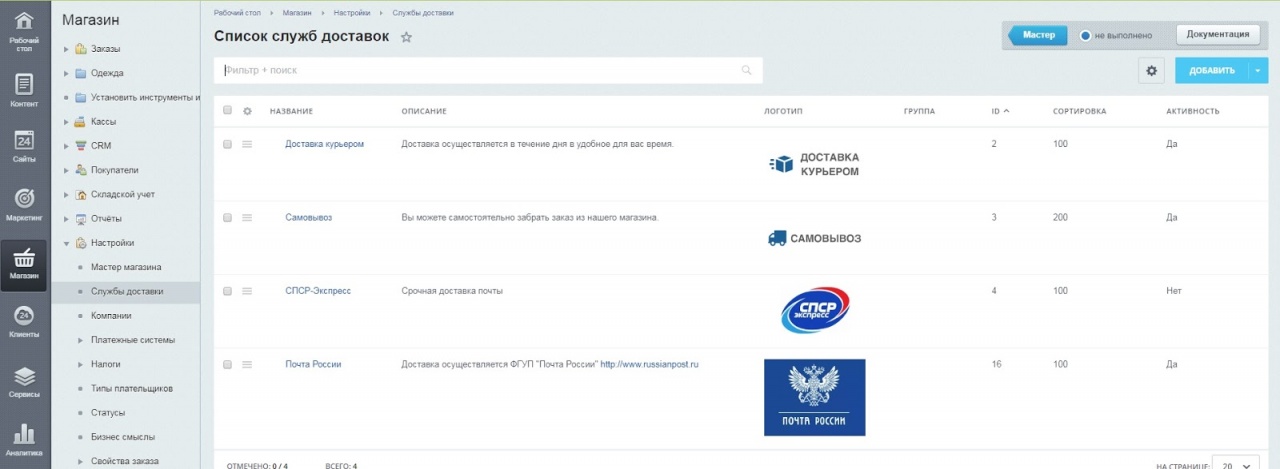Open the Самовывоз service link
The width and height of the screenshot is (1280, 469).
308,217
